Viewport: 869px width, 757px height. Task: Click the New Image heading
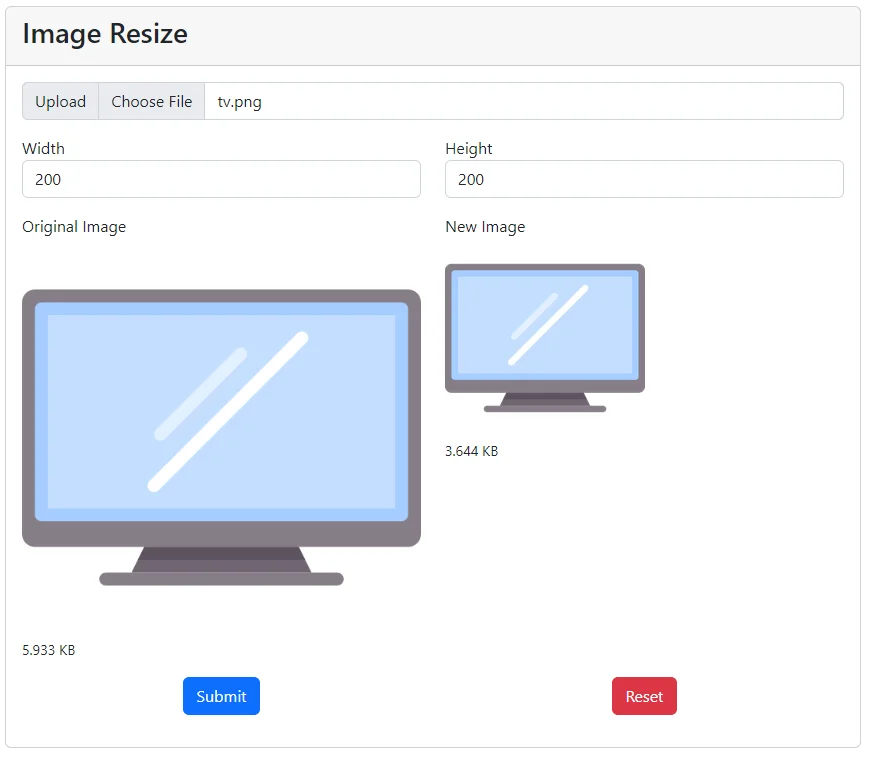point(485,227)
